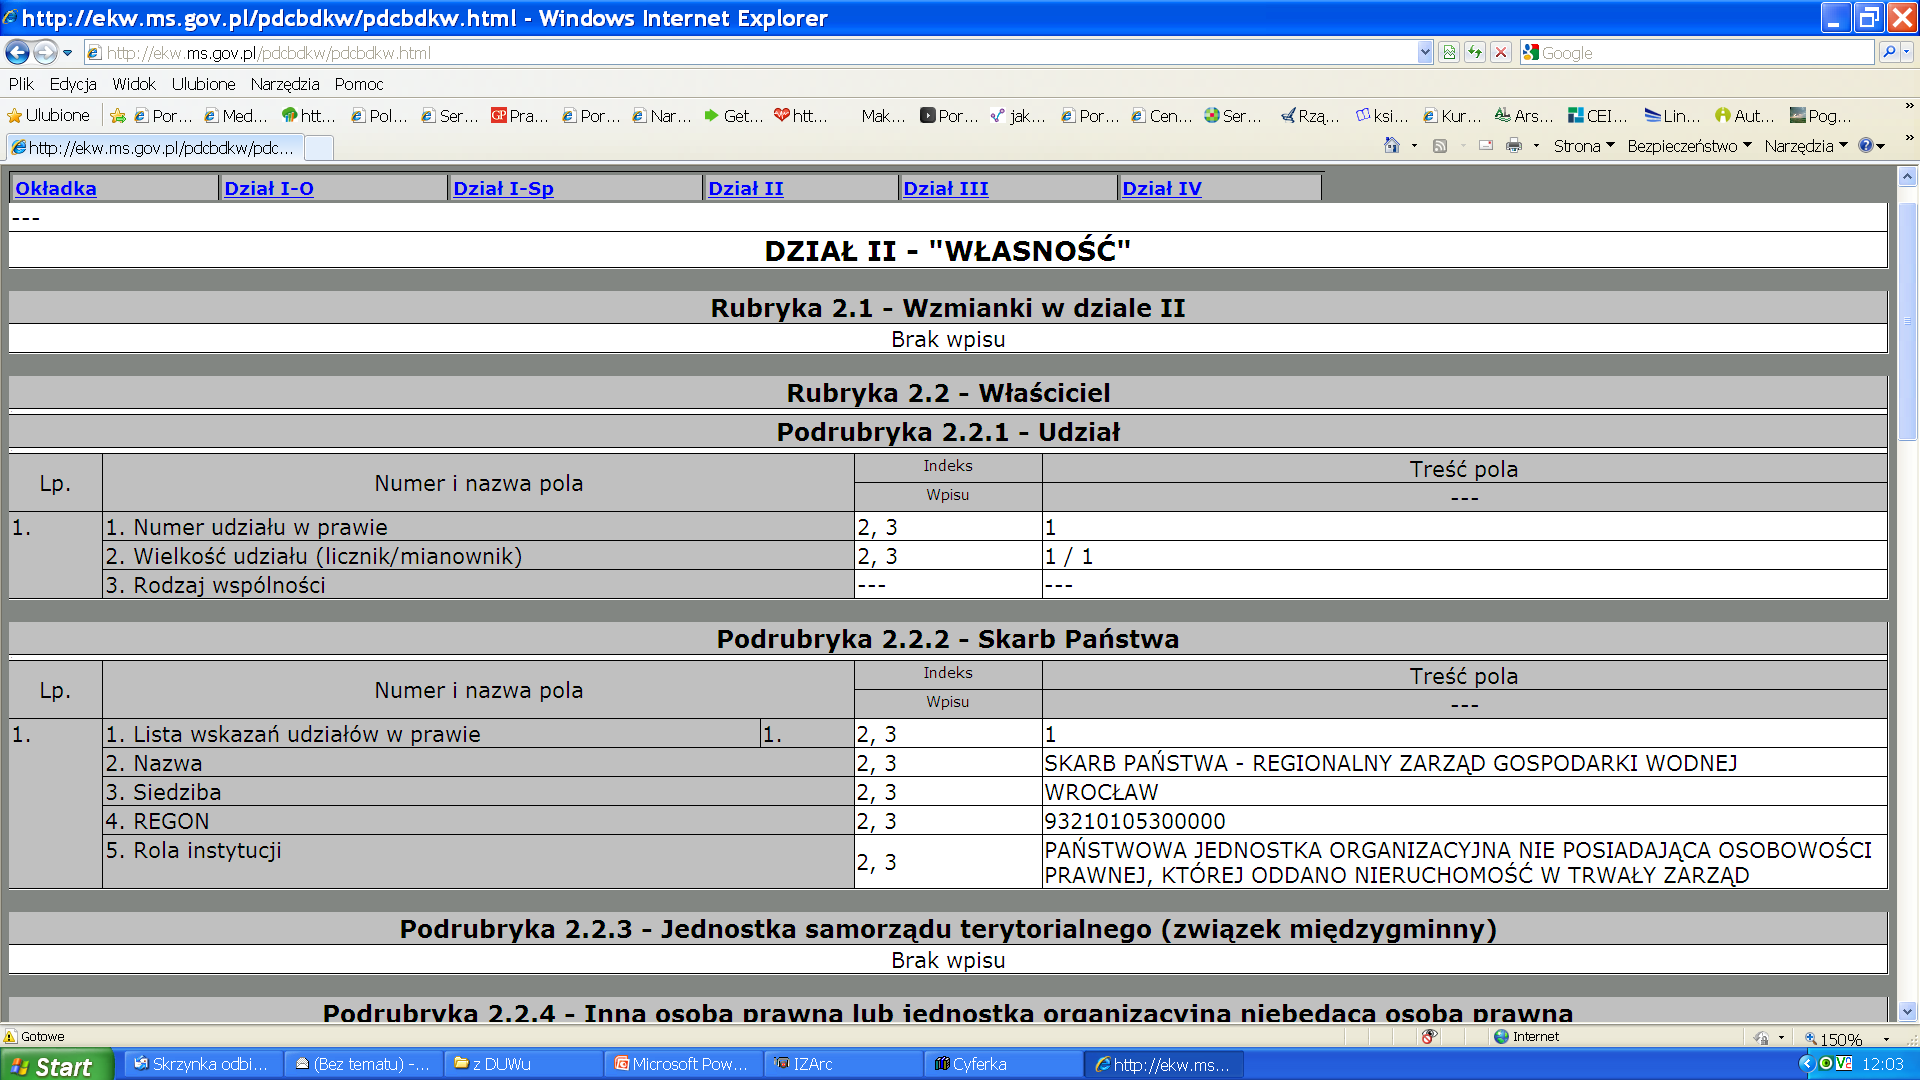Viewport: 1920px width, 1080px height.
Task: Open the Dział III link
Action: click(x=946, y=188)
